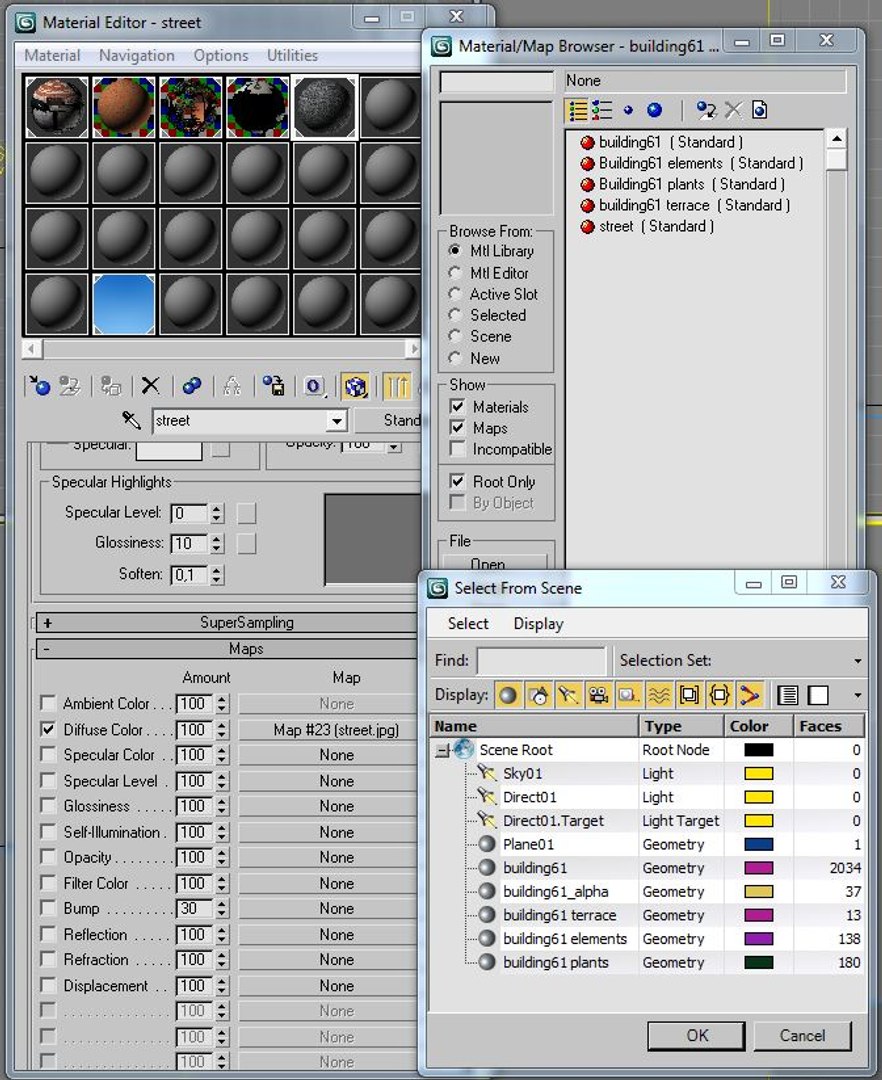882x1080 pixels.
Task: Open Display menu in Select From Scene
Action: point(538,623)
